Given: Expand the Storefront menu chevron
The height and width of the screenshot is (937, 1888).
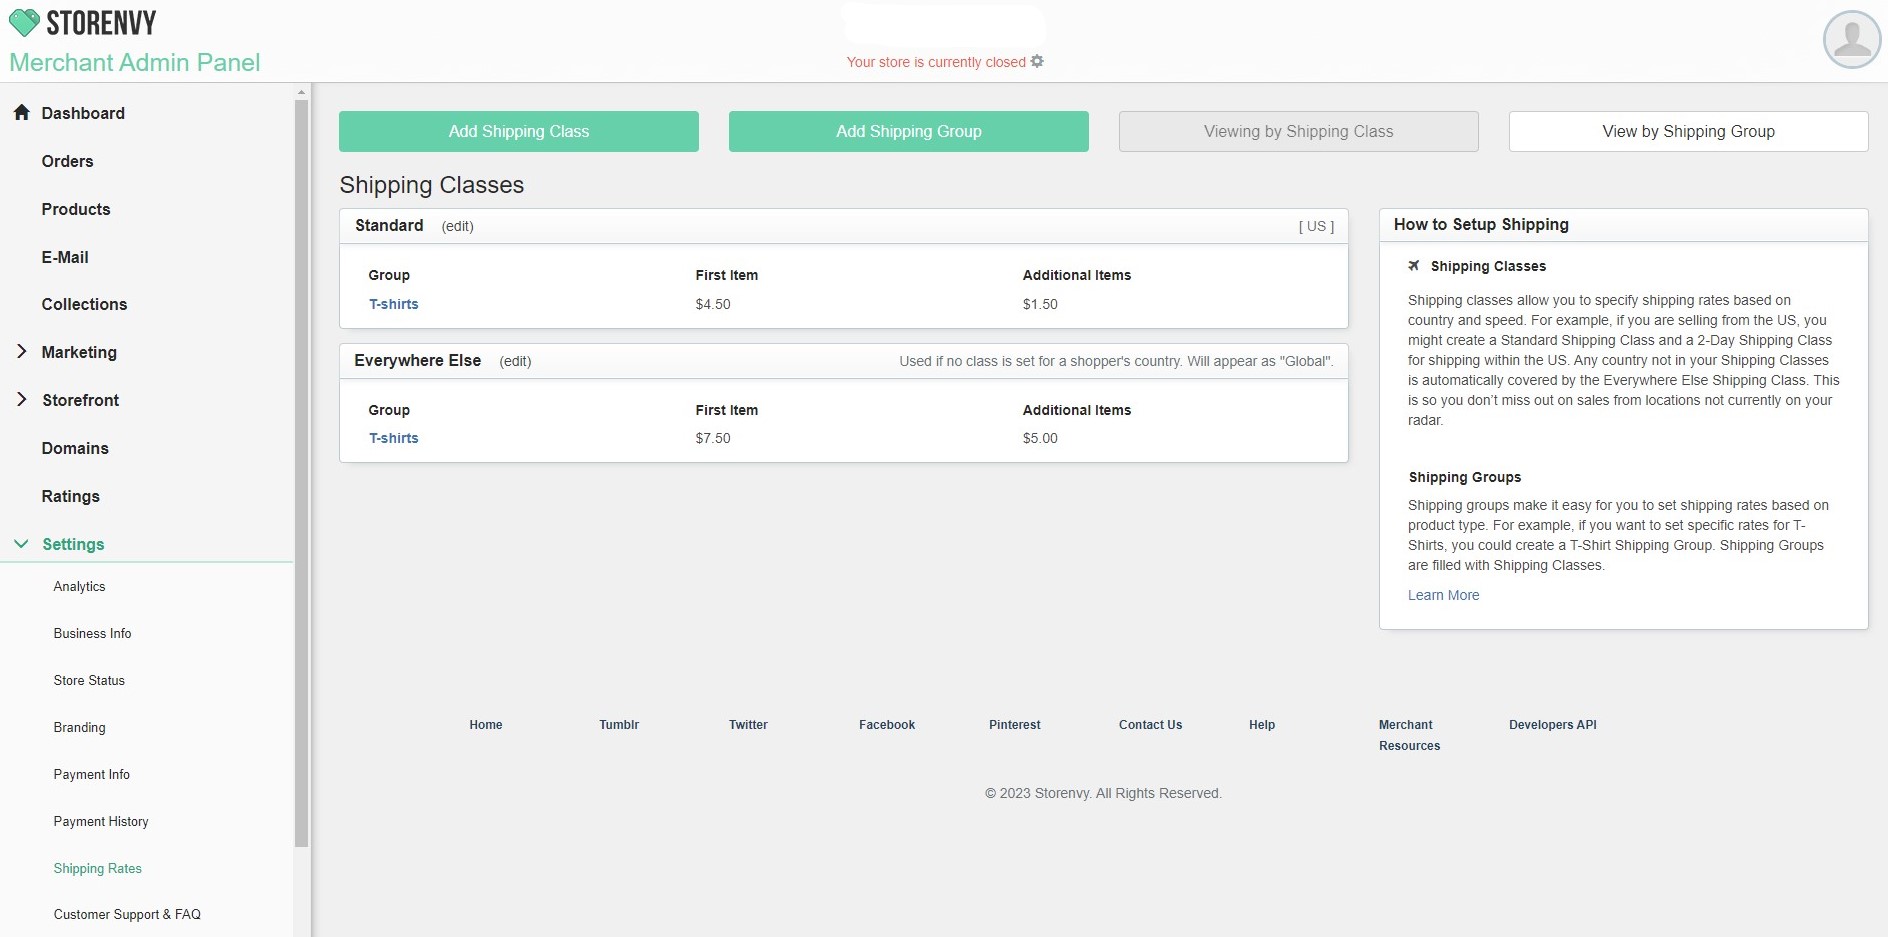Looking at the screenshot, I should [x=22, y=399].
